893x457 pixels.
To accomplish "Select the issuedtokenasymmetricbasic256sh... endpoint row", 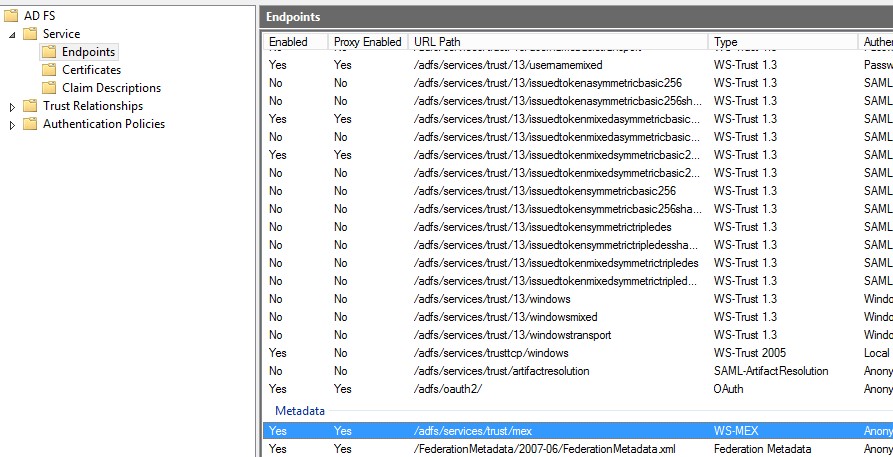I will (x=578, y=101).
